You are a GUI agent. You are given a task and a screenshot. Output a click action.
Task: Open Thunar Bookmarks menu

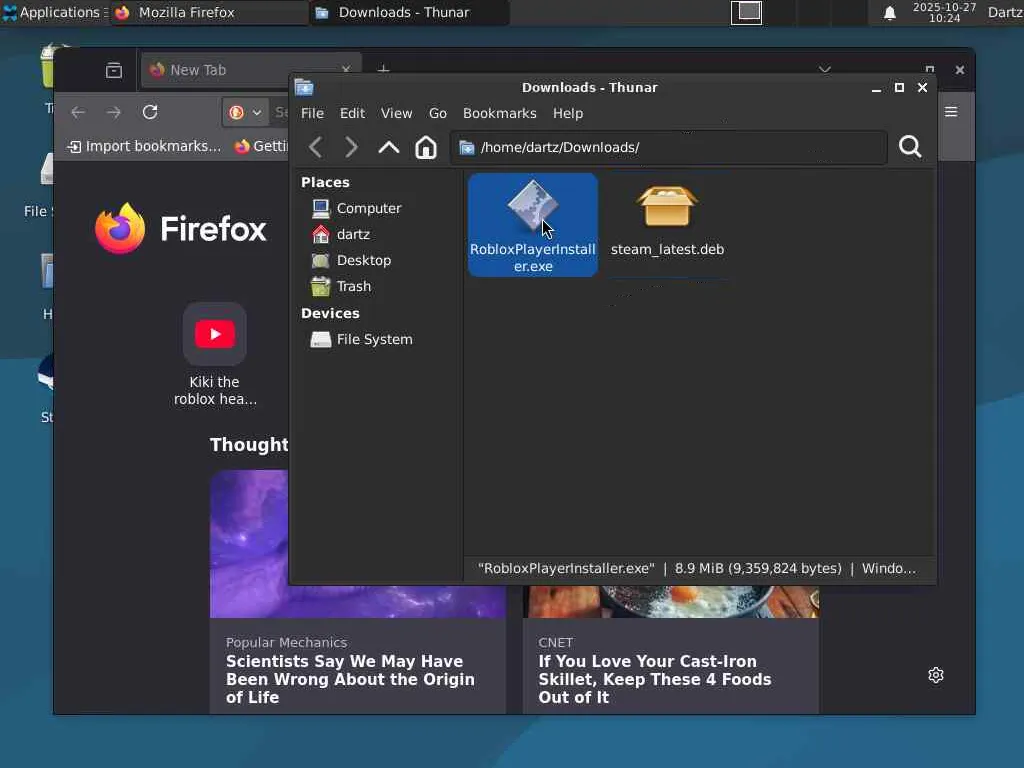500,114
